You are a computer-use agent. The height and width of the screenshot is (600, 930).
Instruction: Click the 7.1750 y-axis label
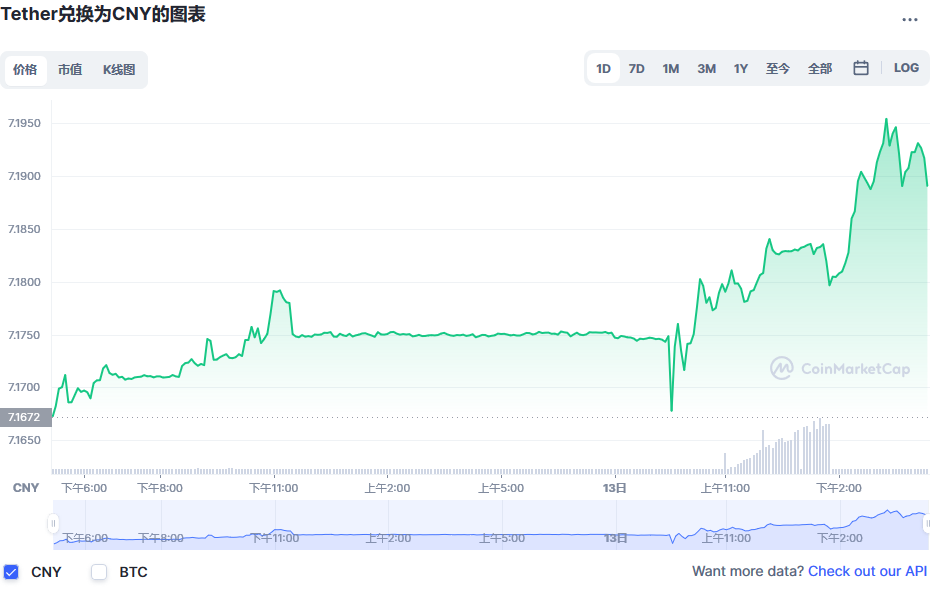point(24,335)
